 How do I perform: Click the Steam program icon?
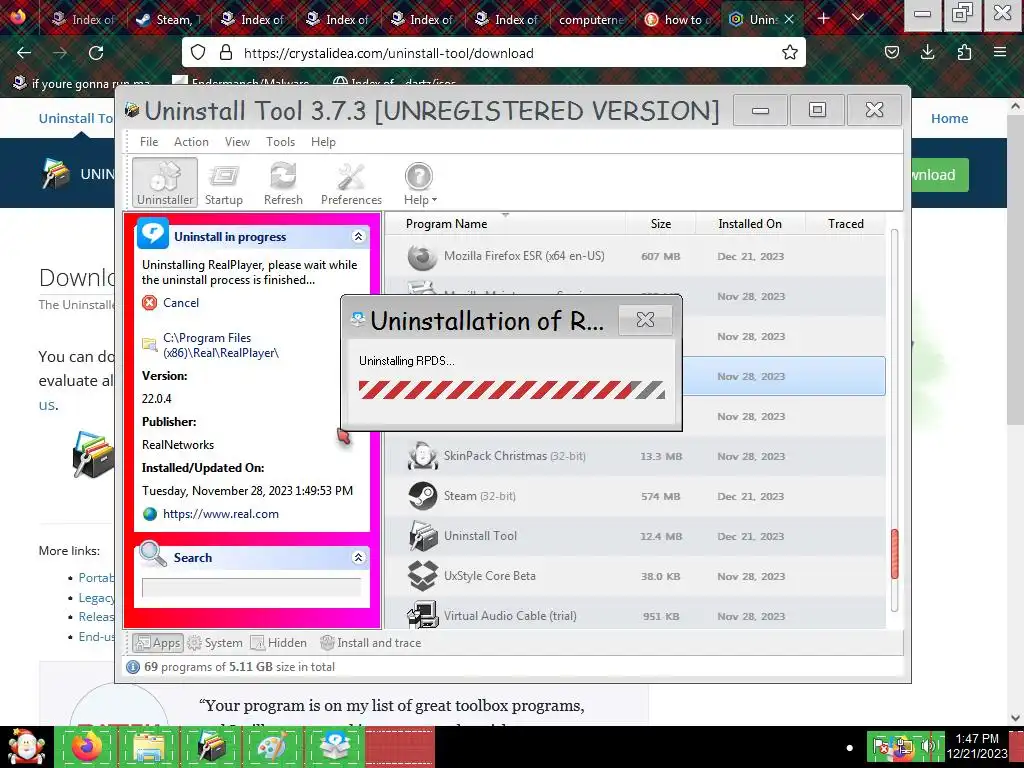[422, 496]
